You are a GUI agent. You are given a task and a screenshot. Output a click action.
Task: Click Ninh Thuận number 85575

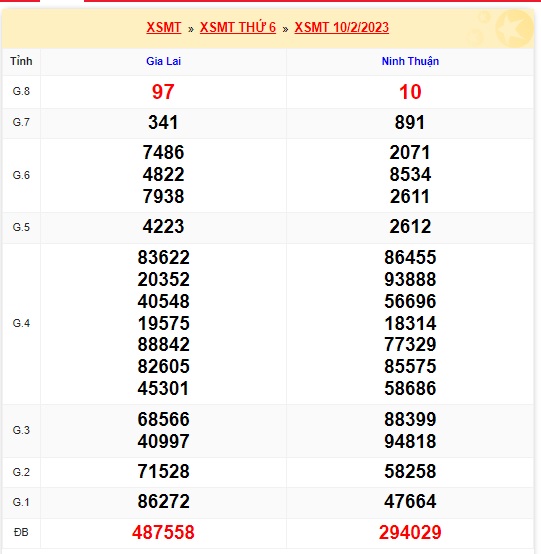click(x=410, y=366)
